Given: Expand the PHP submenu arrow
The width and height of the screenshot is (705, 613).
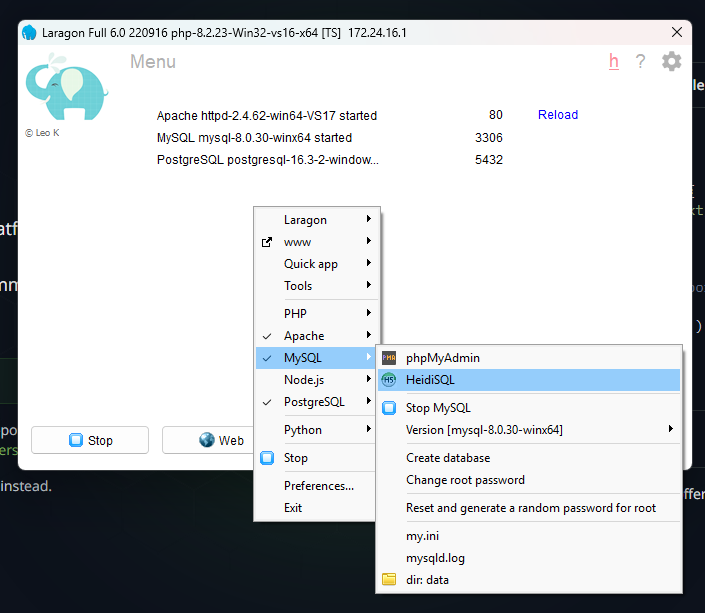Looking at the screenshot, I should click(369, 313).
